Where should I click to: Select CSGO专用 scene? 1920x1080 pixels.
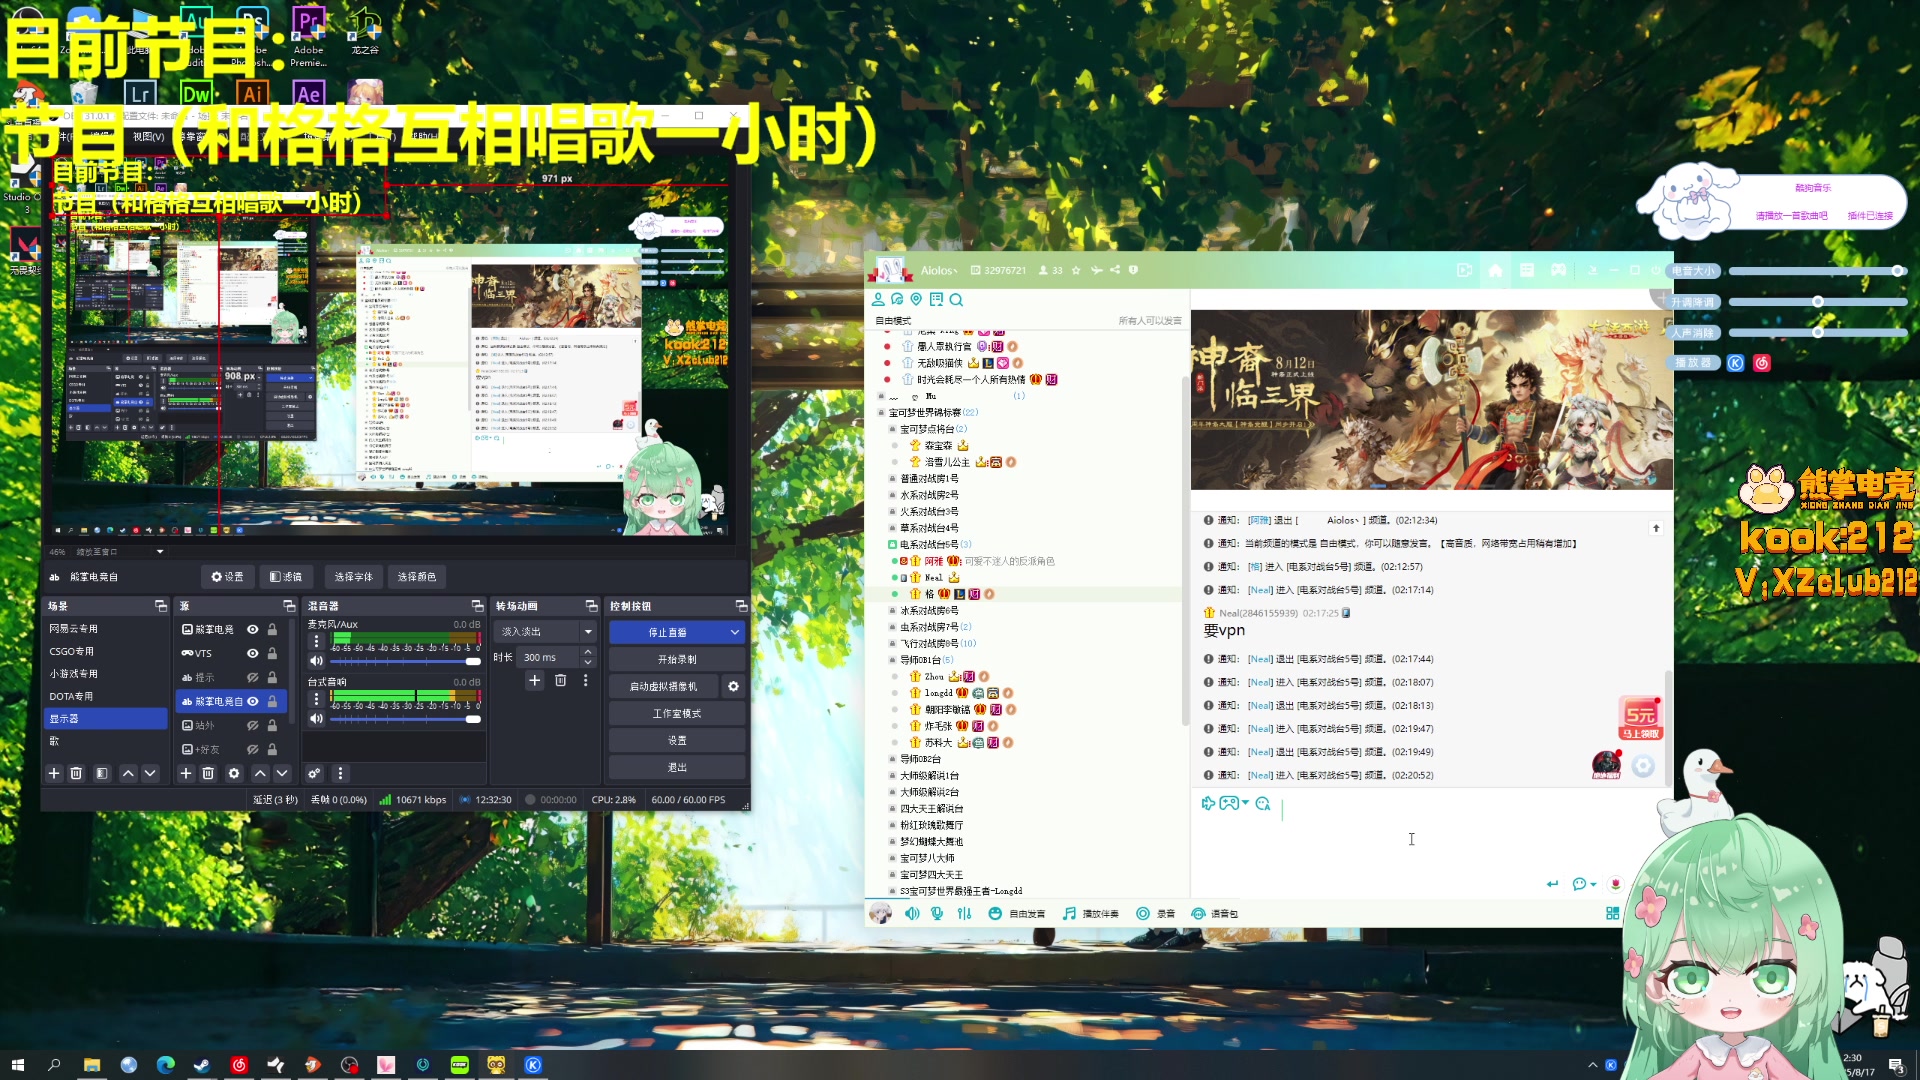(x=106, y=651)
